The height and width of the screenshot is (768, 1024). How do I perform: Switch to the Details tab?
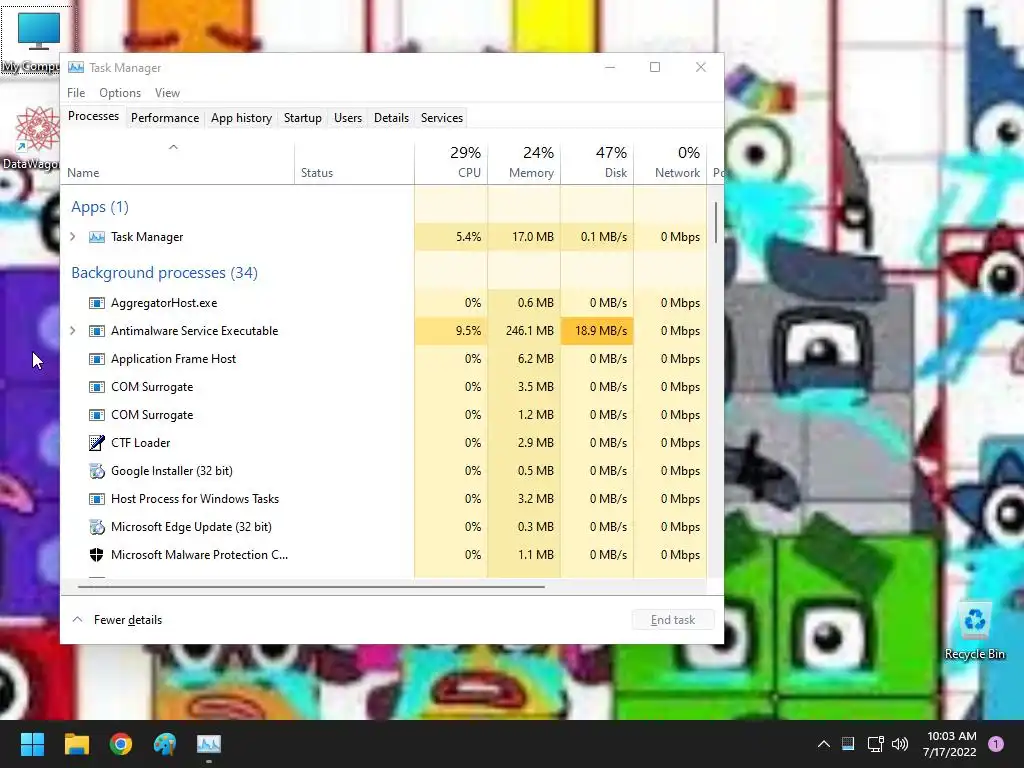click(391, 118)
